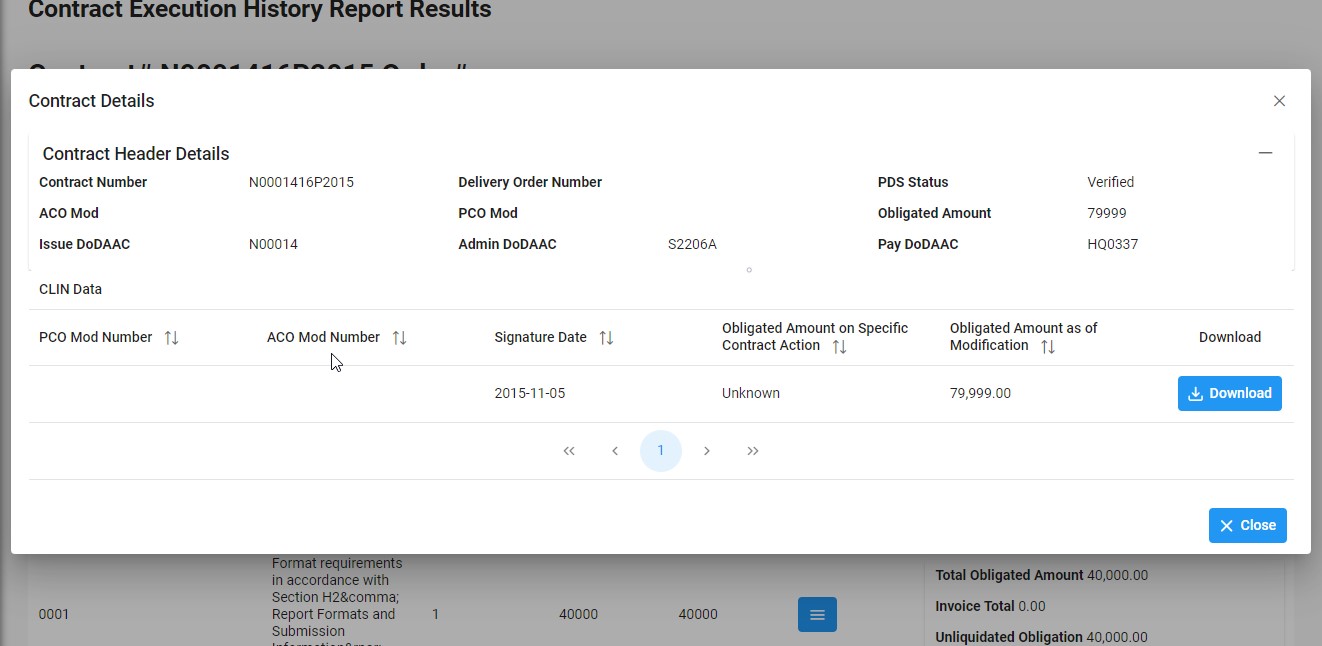Click the Signature Date value 2015-11-05
The image size is (1322, 646).
tap(530, 393)
